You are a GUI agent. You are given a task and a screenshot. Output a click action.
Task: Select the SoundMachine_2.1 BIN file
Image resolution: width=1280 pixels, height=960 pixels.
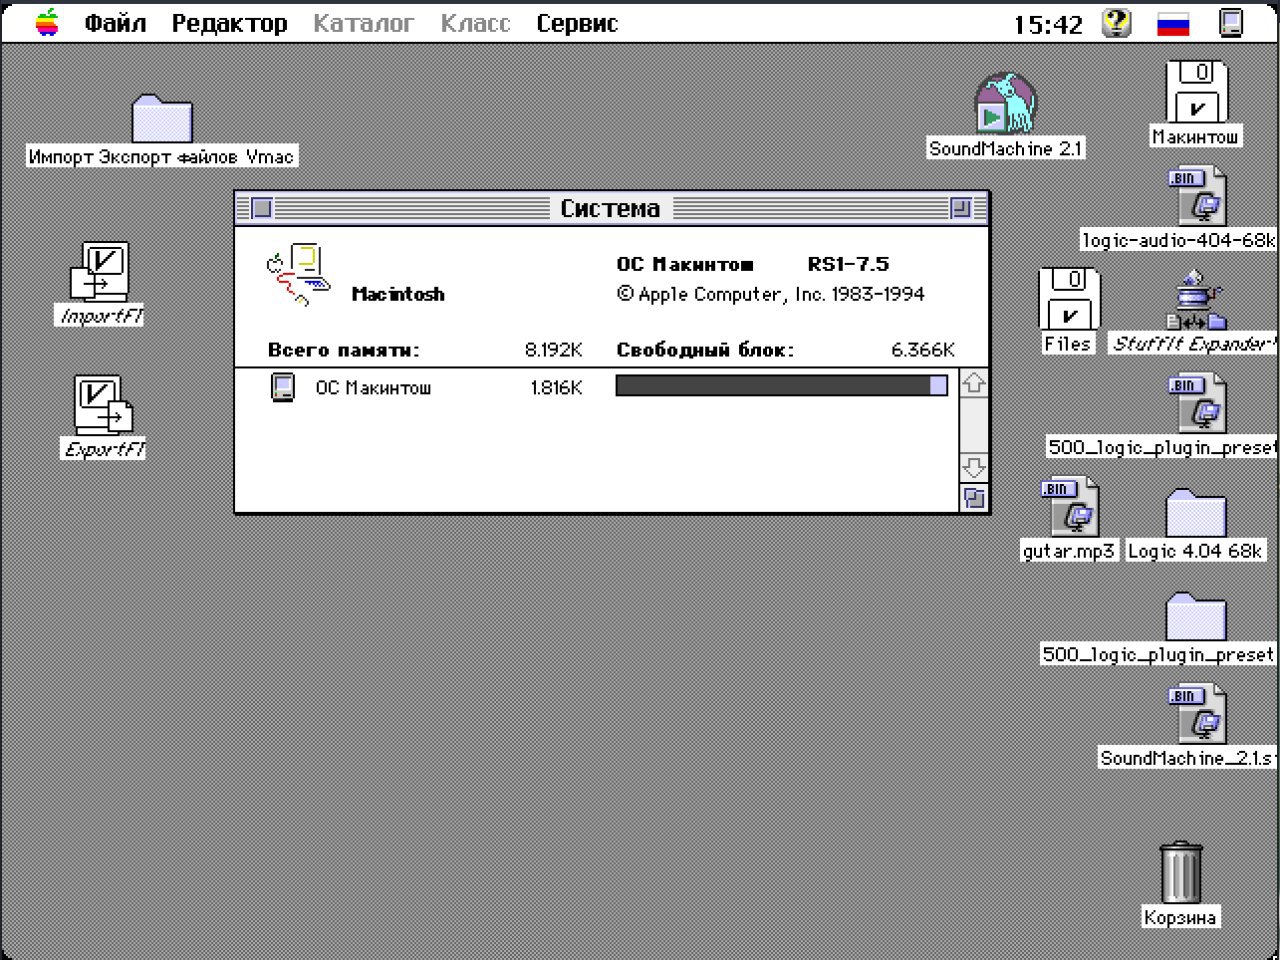point(1197,713)
